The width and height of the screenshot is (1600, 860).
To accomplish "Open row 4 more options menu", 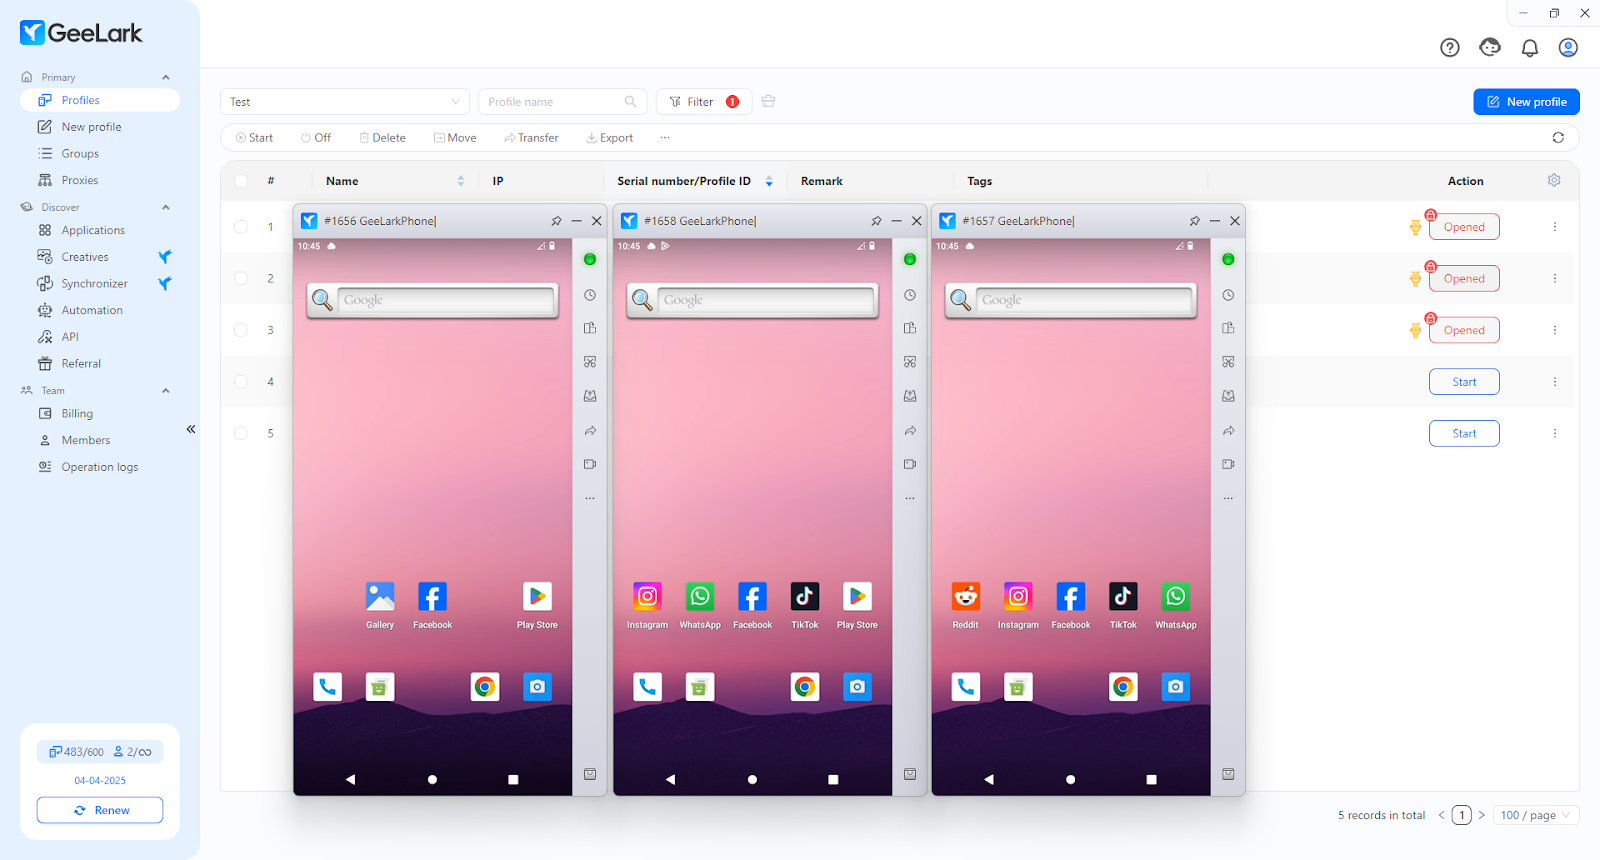I will [x=1555, y=381].
